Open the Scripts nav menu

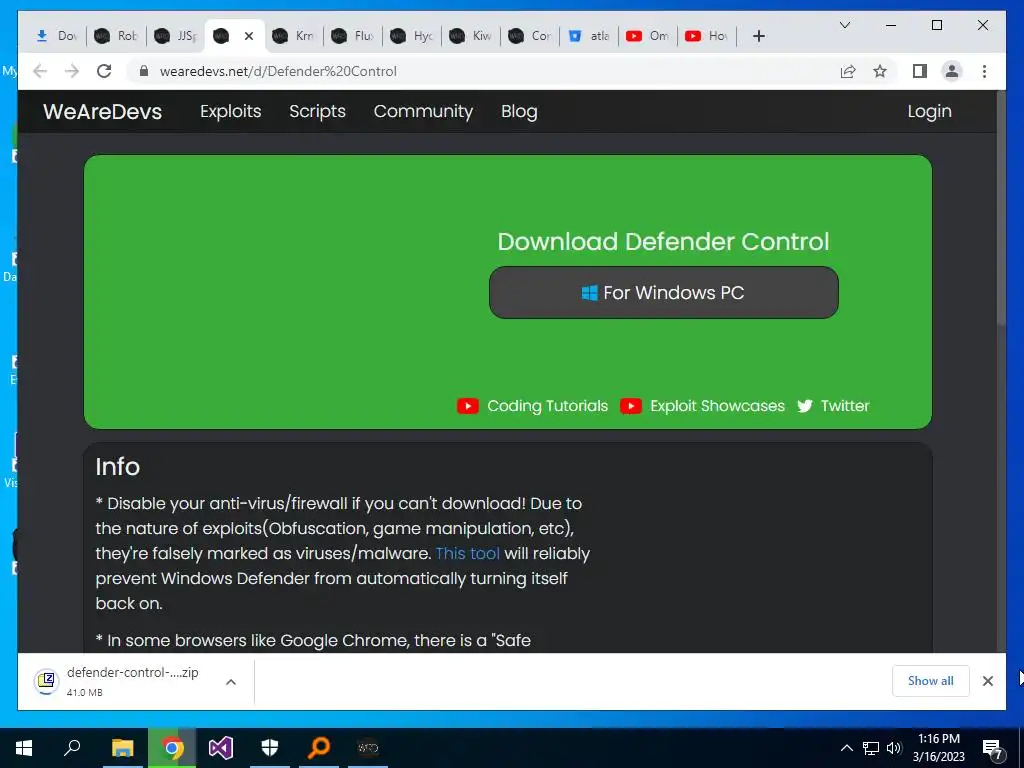(x=317, y=112)
